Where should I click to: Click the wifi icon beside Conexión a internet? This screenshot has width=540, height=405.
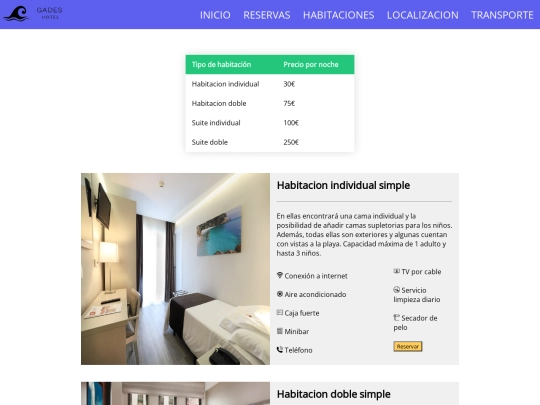(280, 275)
